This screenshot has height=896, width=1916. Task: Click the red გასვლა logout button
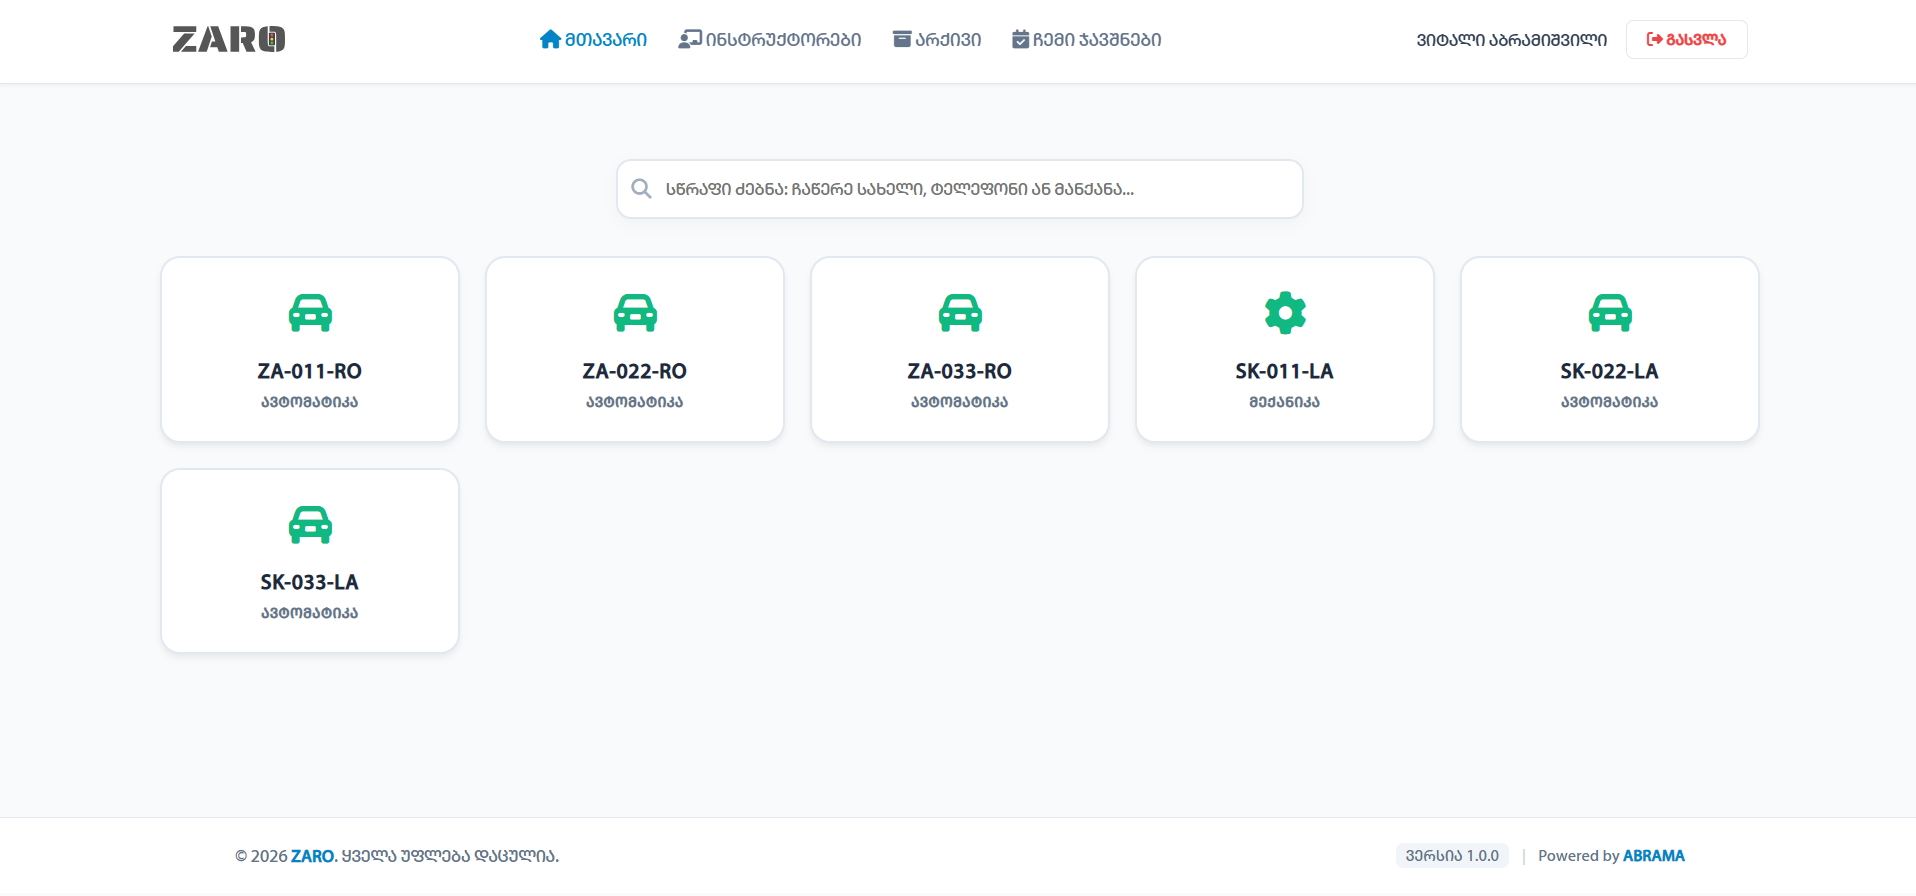point(1686,39)
